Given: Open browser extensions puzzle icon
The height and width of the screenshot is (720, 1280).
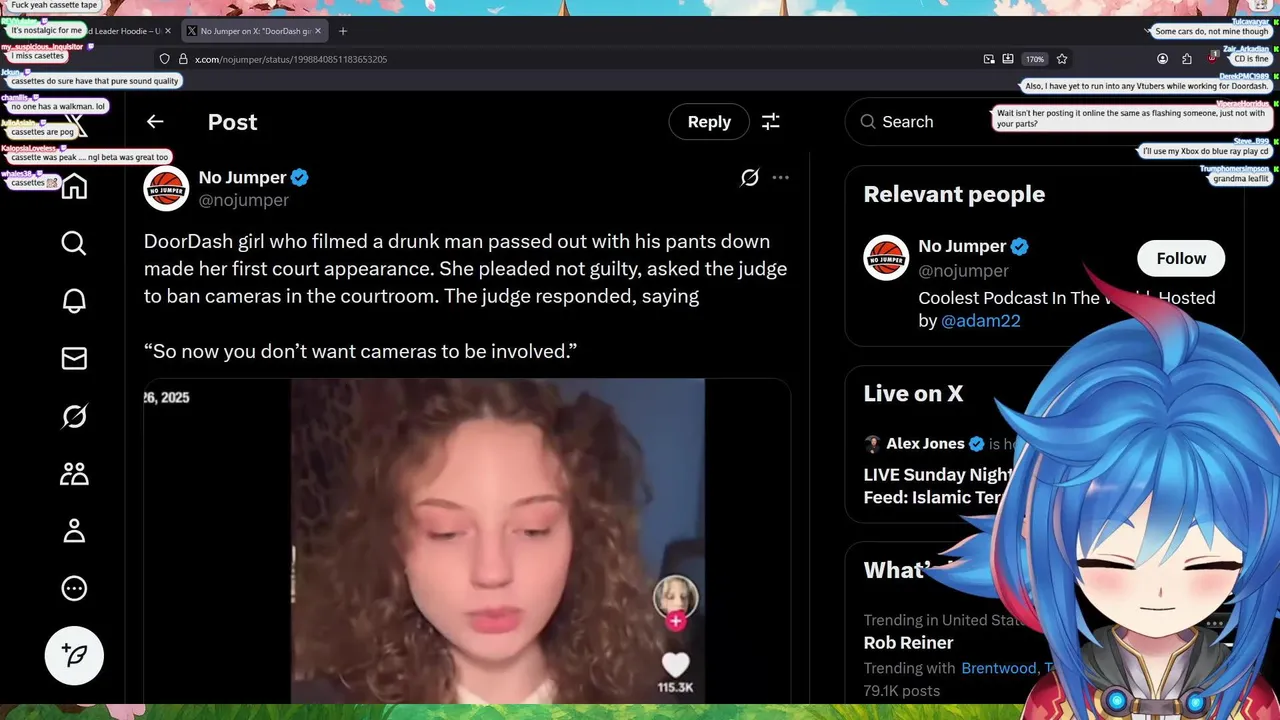Looking at the screenshot, I should (1187, 59).
